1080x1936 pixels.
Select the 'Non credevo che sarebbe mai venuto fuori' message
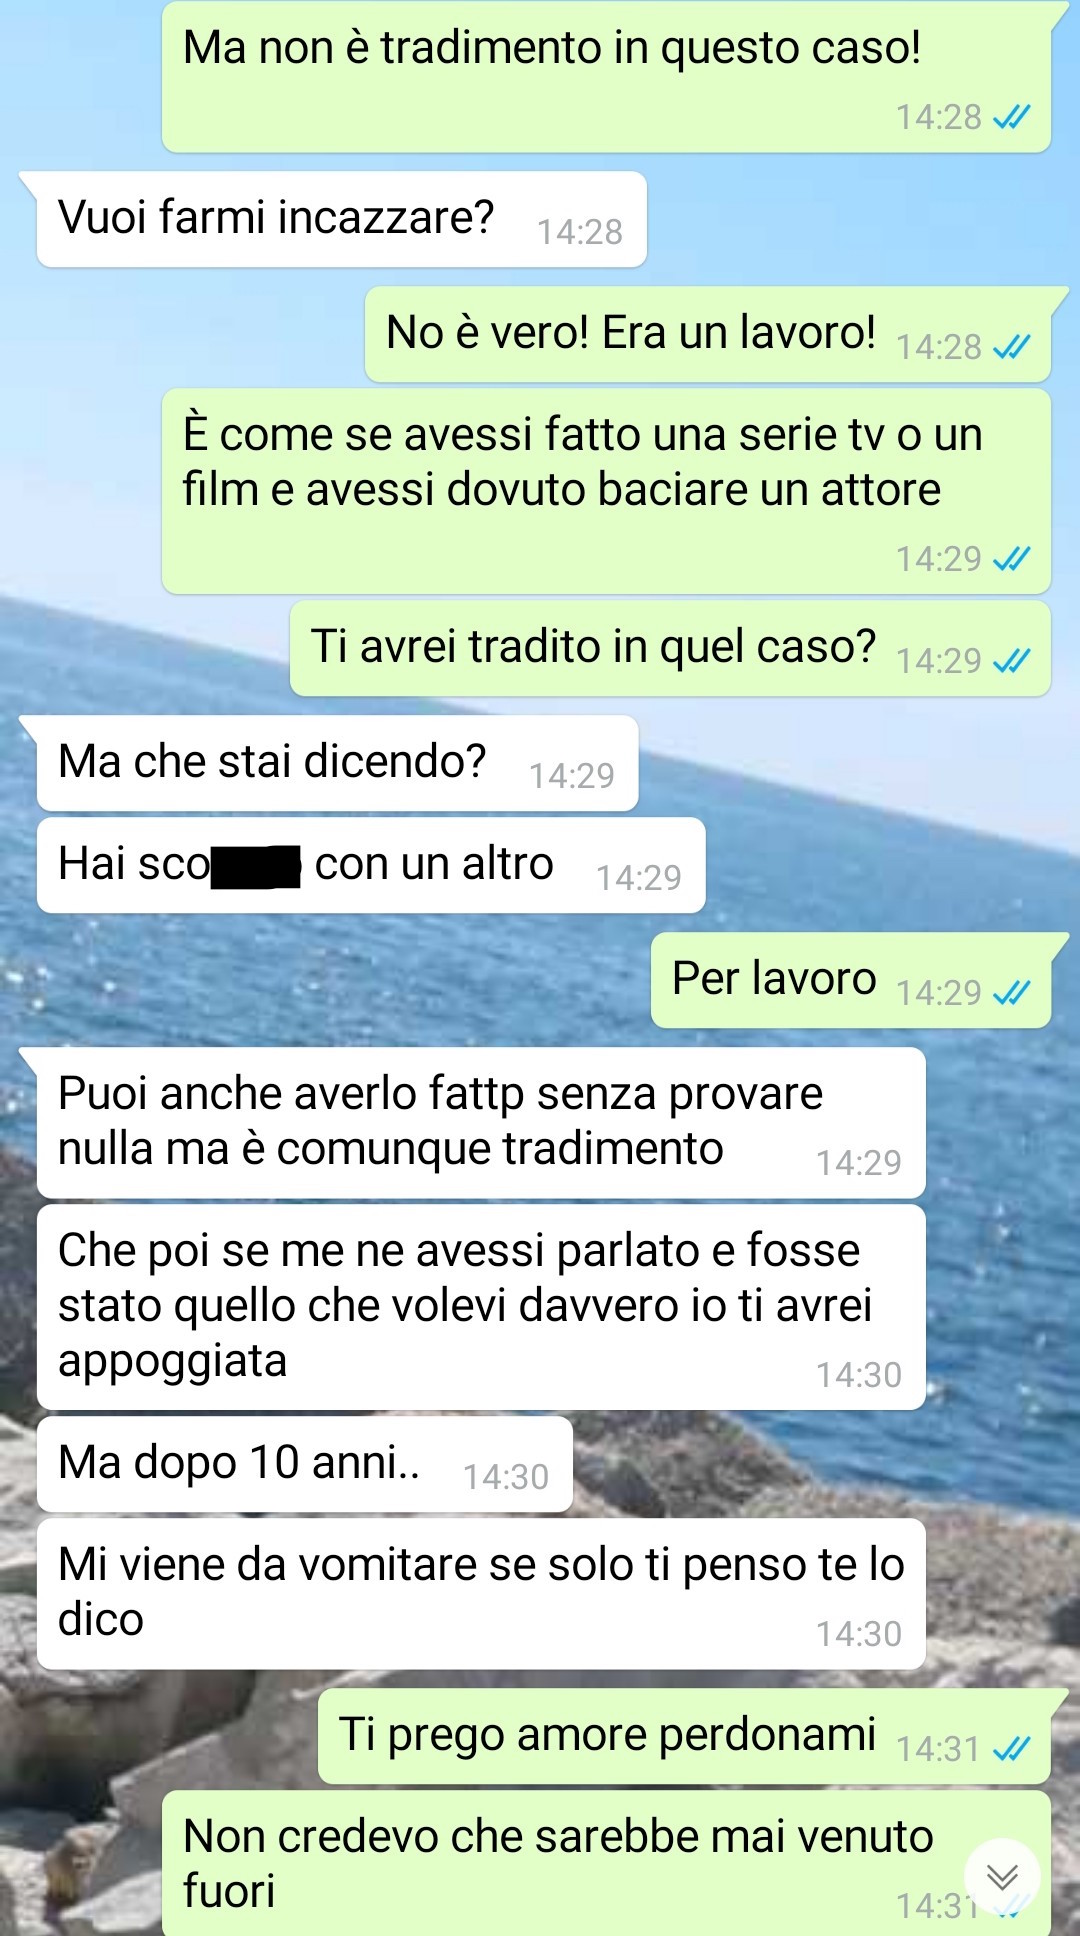[606, 1864]
